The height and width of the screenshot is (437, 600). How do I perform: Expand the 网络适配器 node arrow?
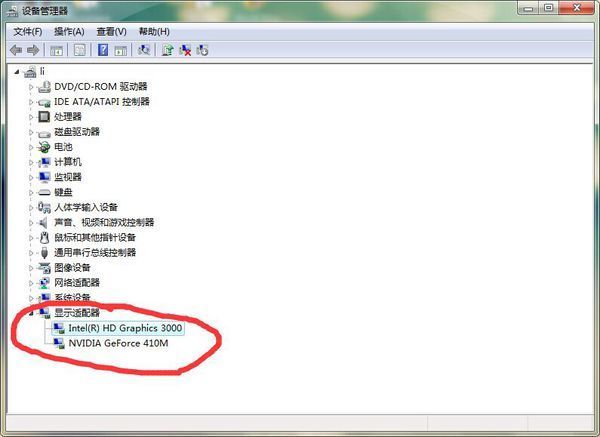point(31,283)
